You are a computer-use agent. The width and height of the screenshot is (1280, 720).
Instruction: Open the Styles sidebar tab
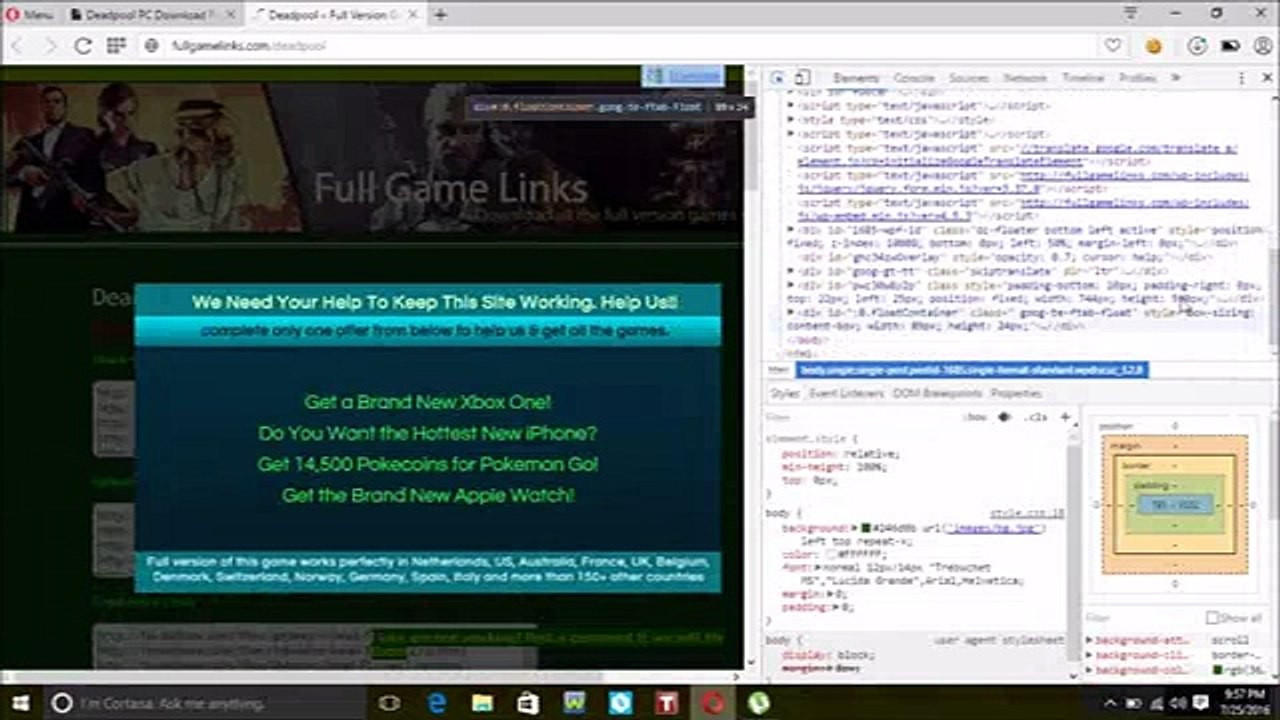785,393
